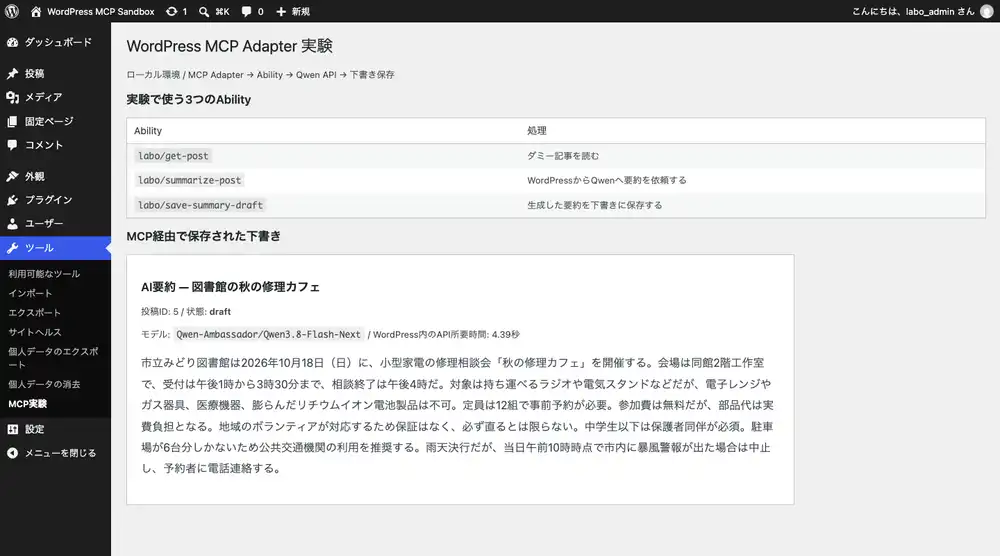Screen dimensions: 1000x556
Task: Click the ダミー記事を読む cell
Action: [x=562, y=156]
